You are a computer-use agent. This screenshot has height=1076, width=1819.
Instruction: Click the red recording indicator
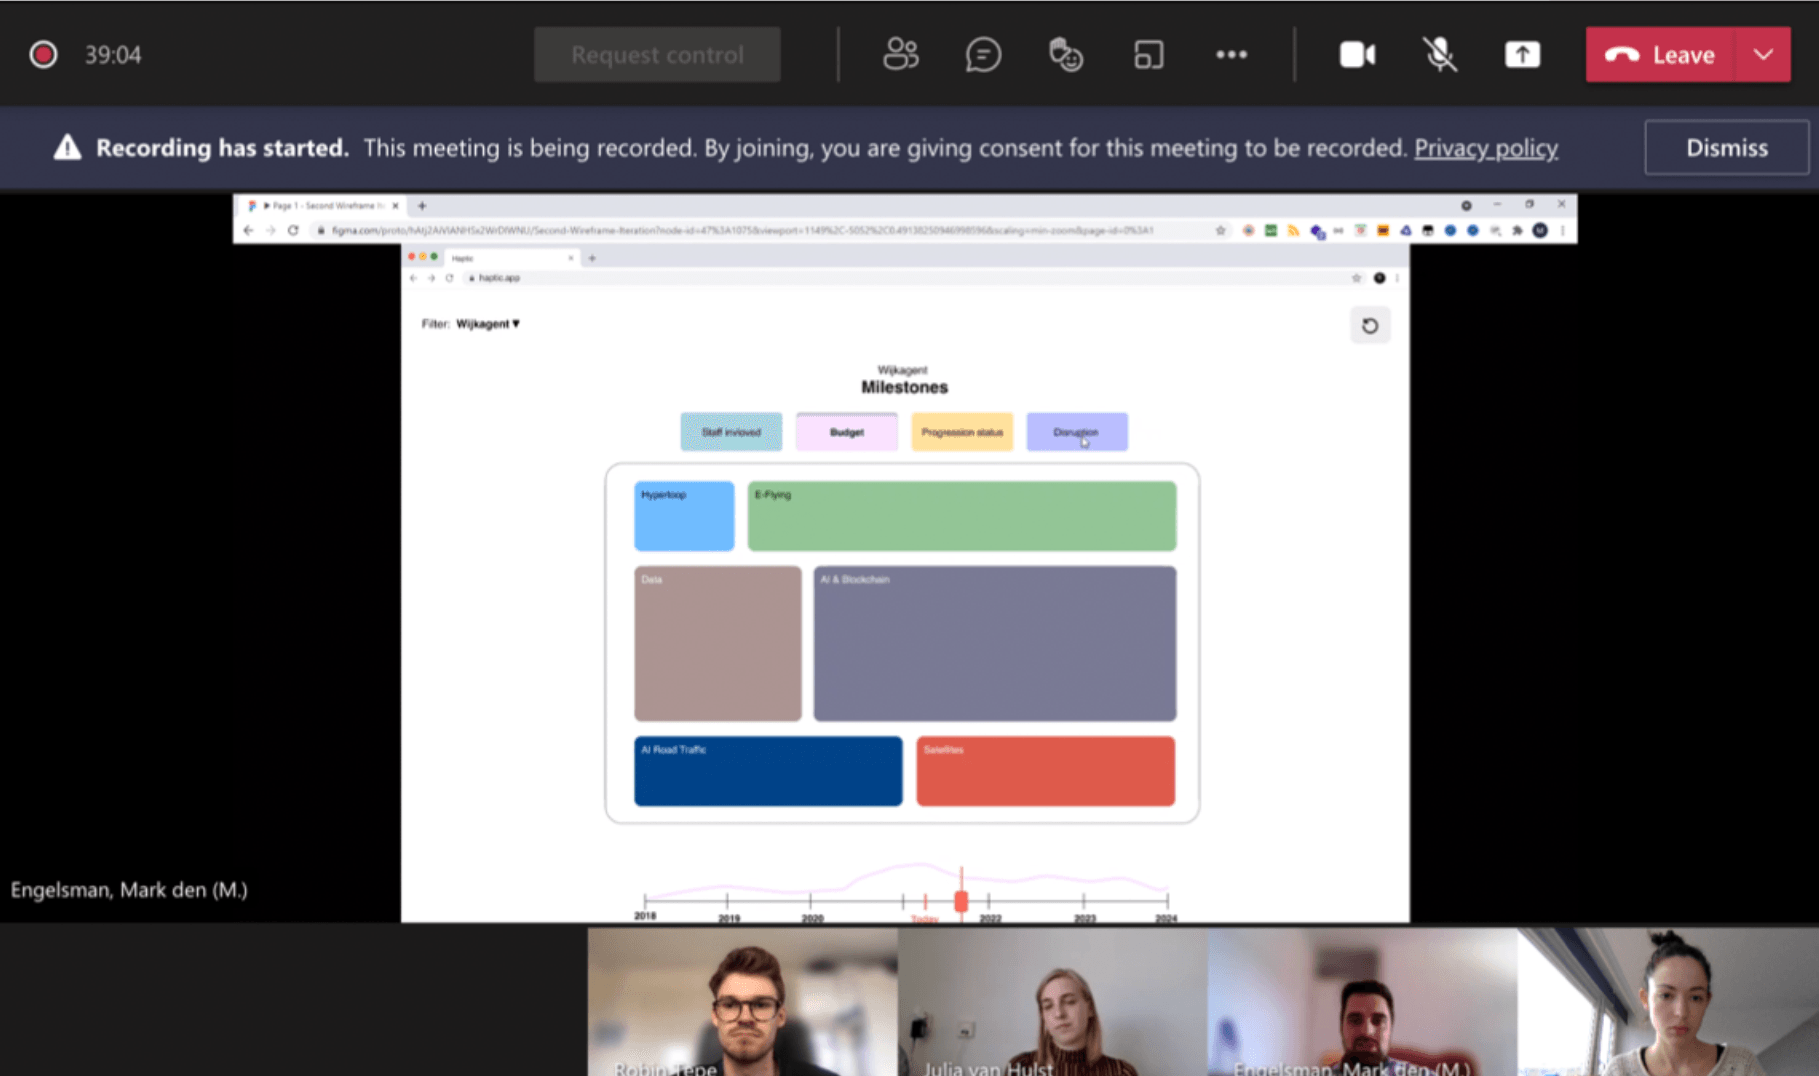coord(43,55)
